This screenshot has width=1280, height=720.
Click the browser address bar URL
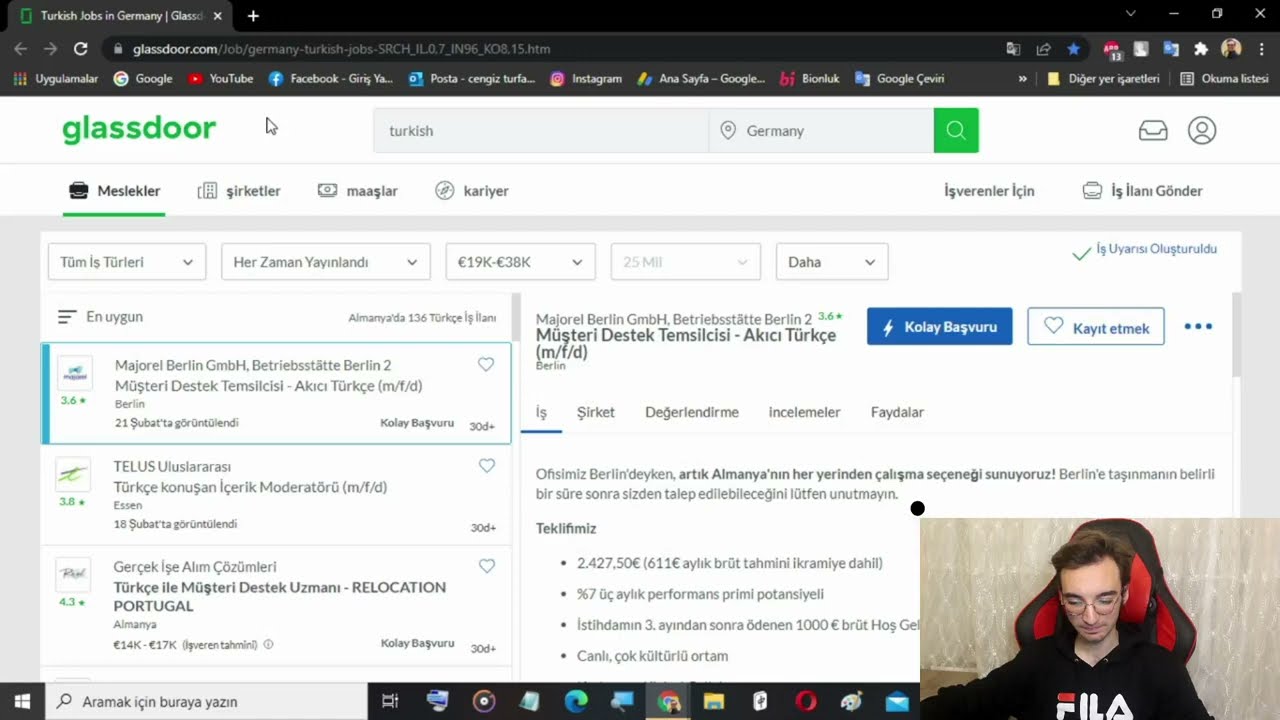[341, 48]
